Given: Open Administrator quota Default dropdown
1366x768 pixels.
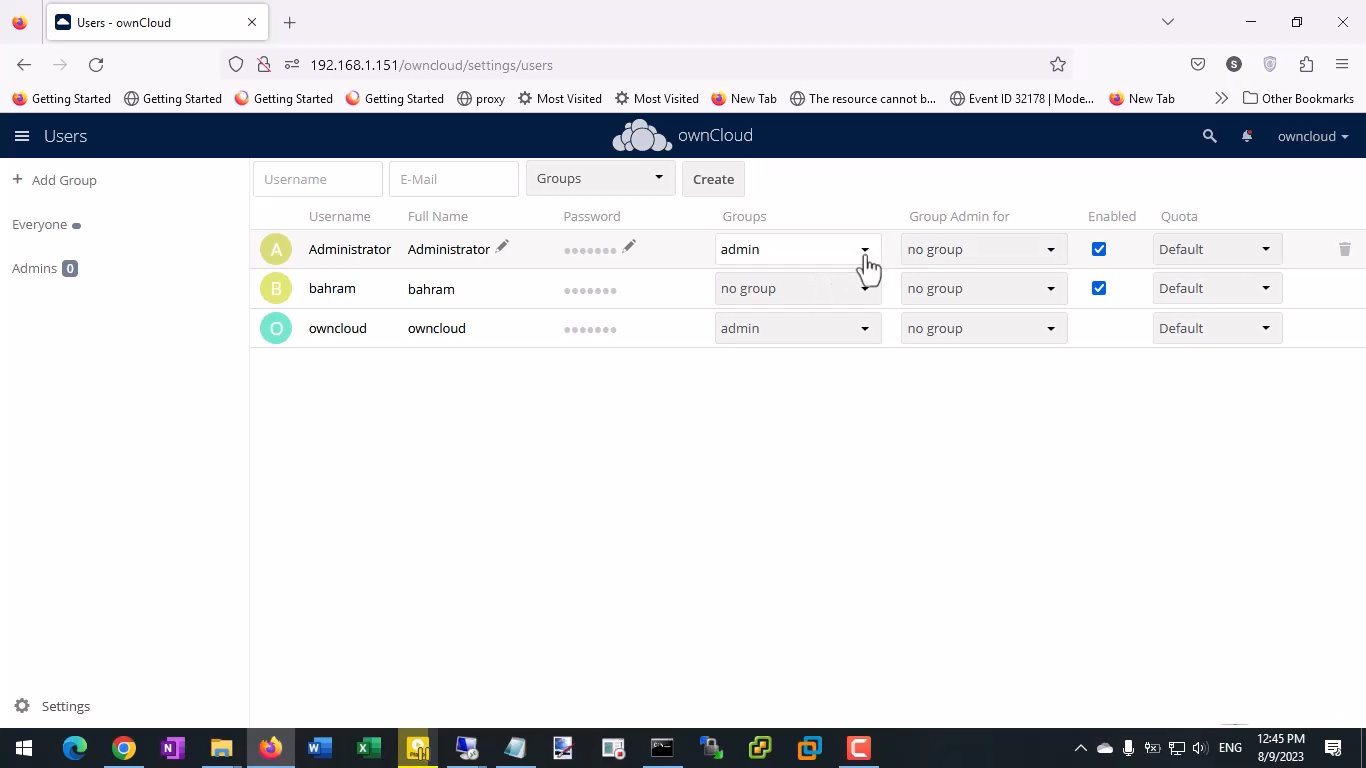Looking at the screenshot, I should pyautogui.click(x=1217, y=249).
